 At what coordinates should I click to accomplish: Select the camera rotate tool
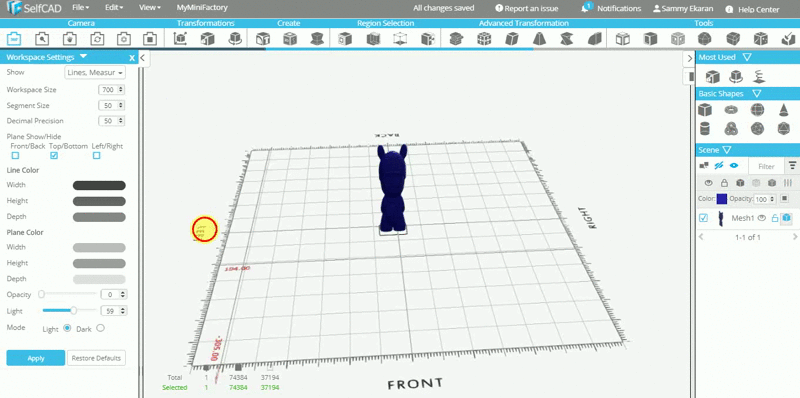[x=97, y=38]
